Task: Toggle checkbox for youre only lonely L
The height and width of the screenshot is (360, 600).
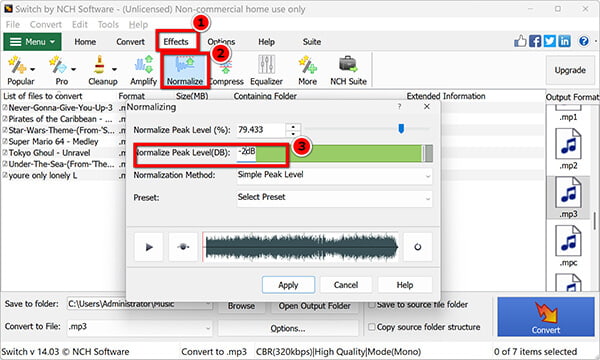Action: click(5, 175)
